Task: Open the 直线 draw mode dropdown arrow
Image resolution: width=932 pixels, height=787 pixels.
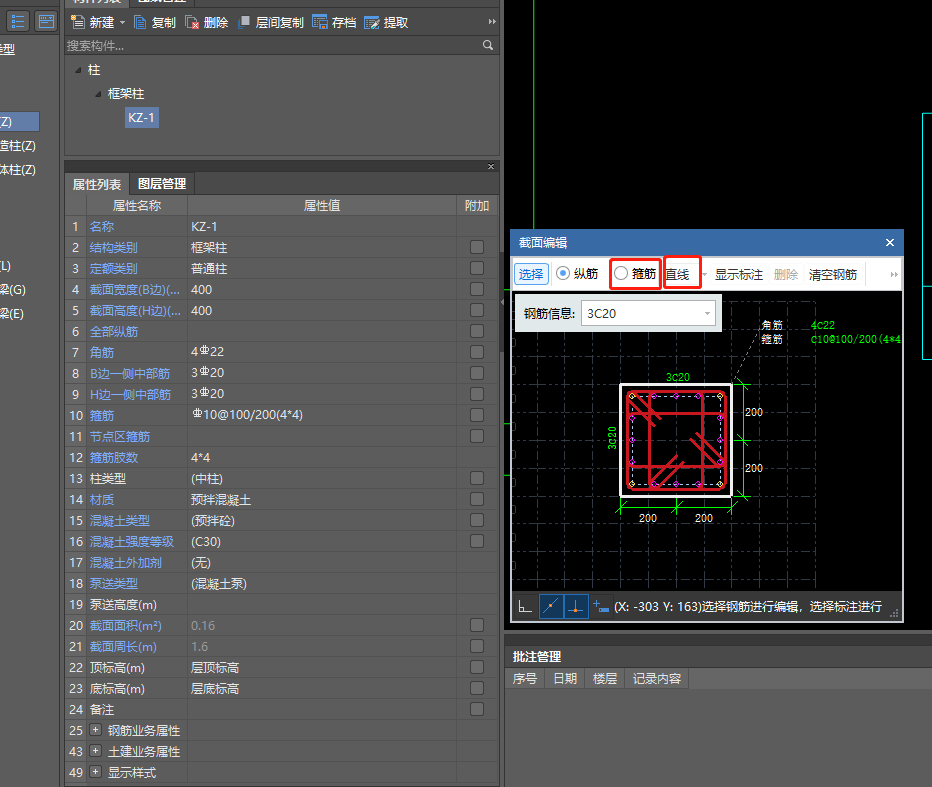Action: coord(704,275)
